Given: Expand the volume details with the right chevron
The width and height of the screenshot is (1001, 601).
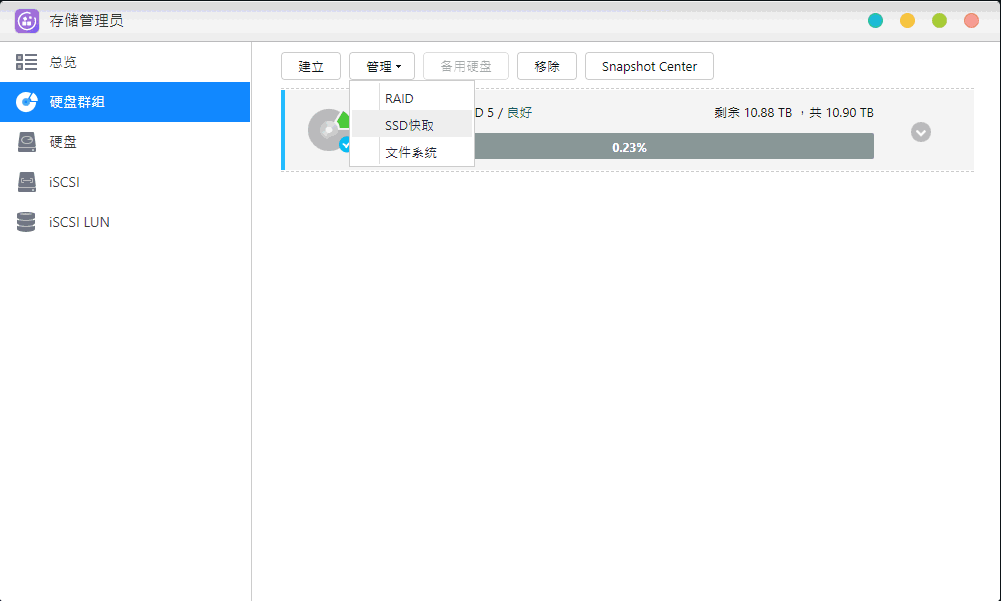Looking at the screenshot, I should (x=920, y=131).
